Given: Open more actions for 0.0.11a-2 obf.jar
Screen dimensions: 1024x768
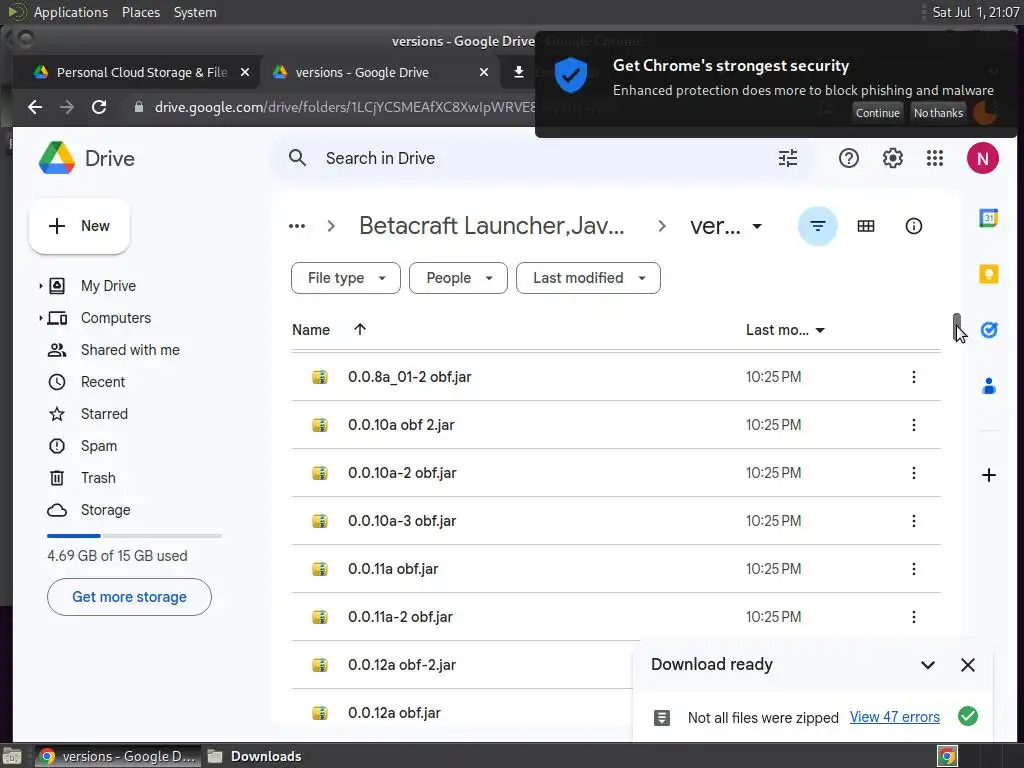Looking at the screenshot, I should coord(913,617).
